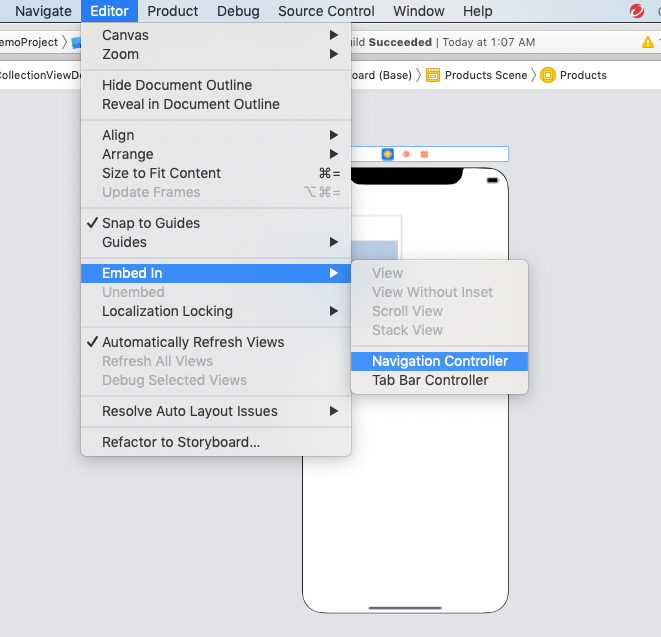Select Tab Bar Controller in Embed In submenu
The width and height of the screenshot is (661, 637).
[x=439, y=380]
